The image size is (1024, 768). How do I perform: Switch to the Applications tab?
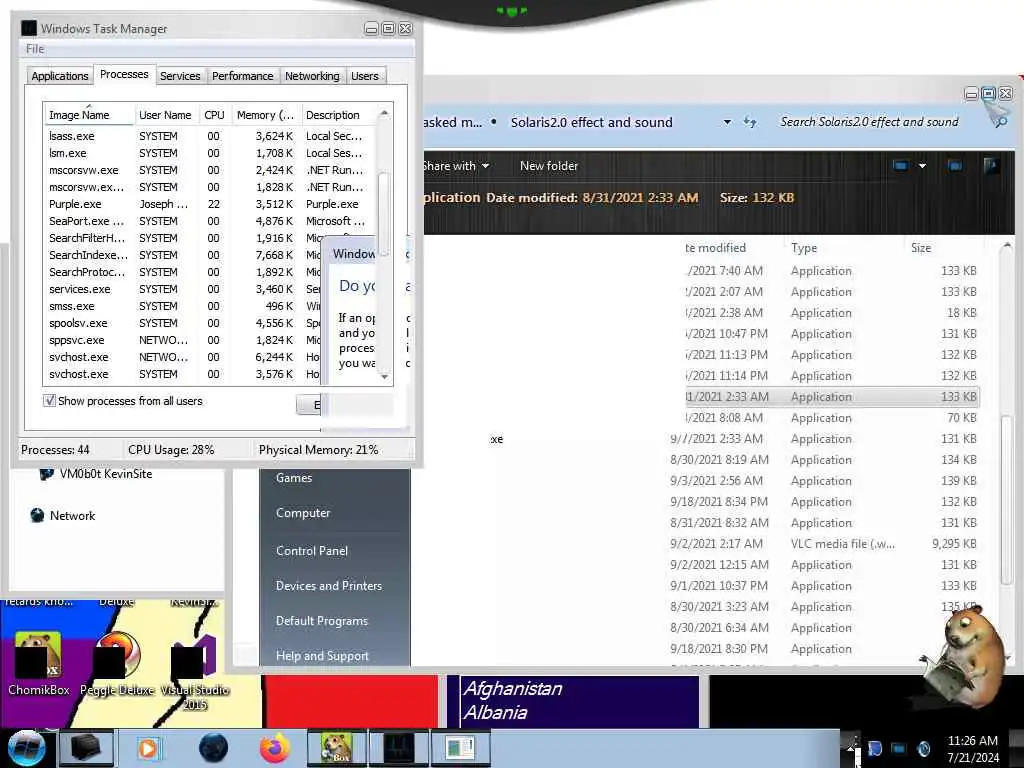point(59,76)
